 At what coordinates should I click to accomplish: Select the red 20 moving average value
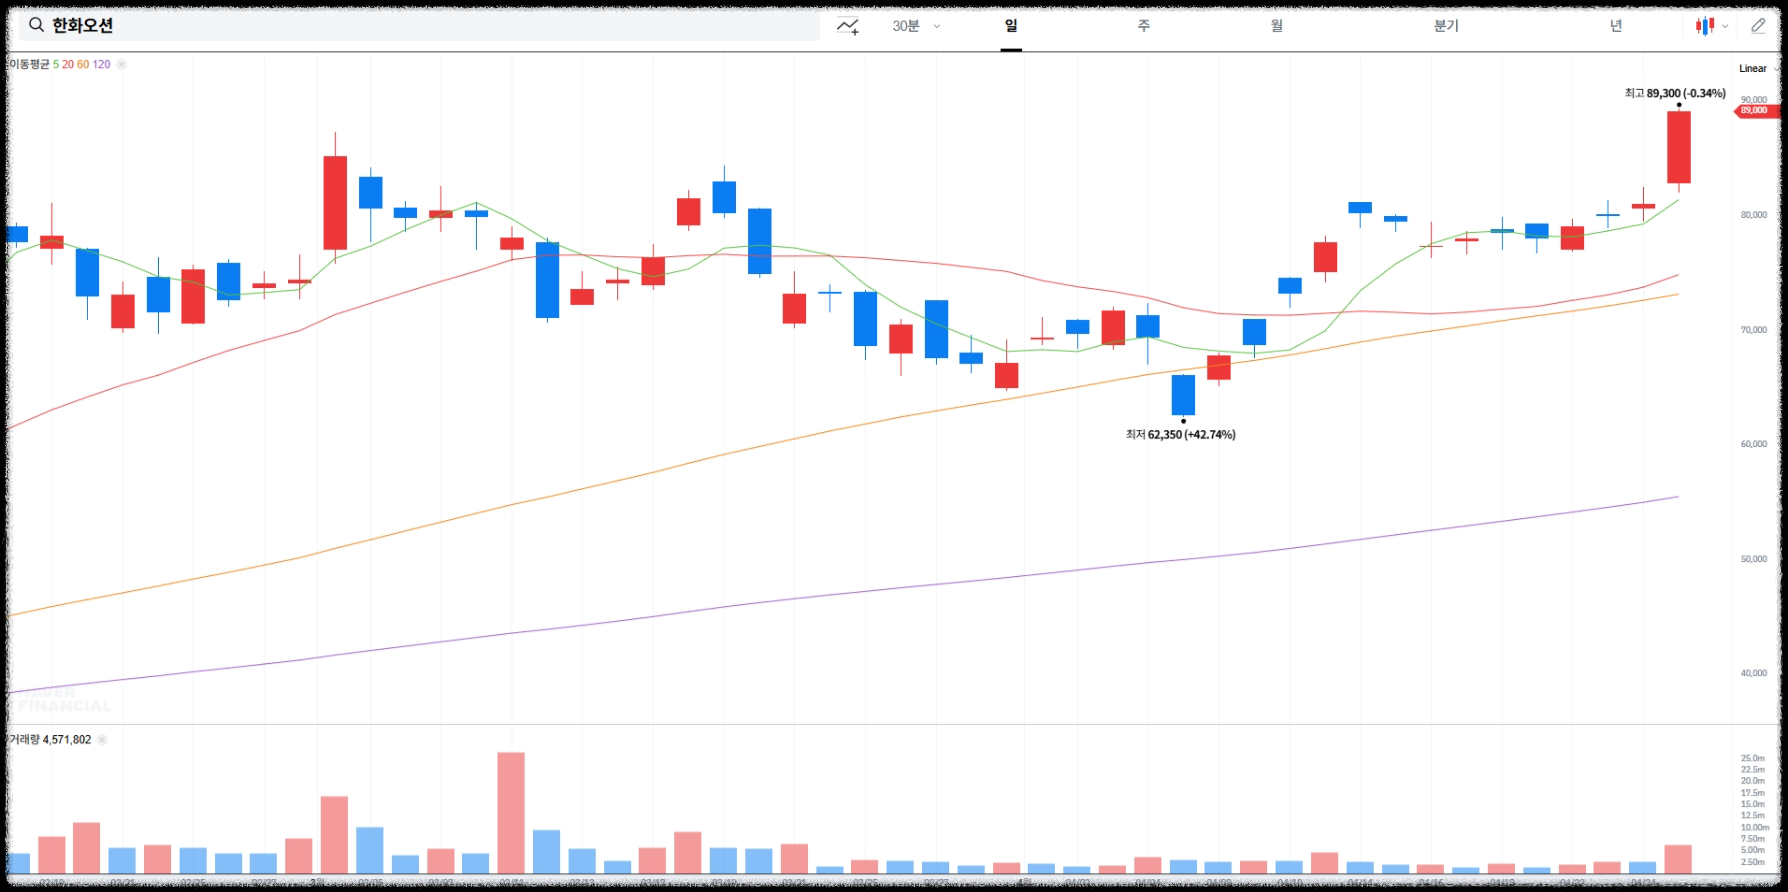click(68, 64)
